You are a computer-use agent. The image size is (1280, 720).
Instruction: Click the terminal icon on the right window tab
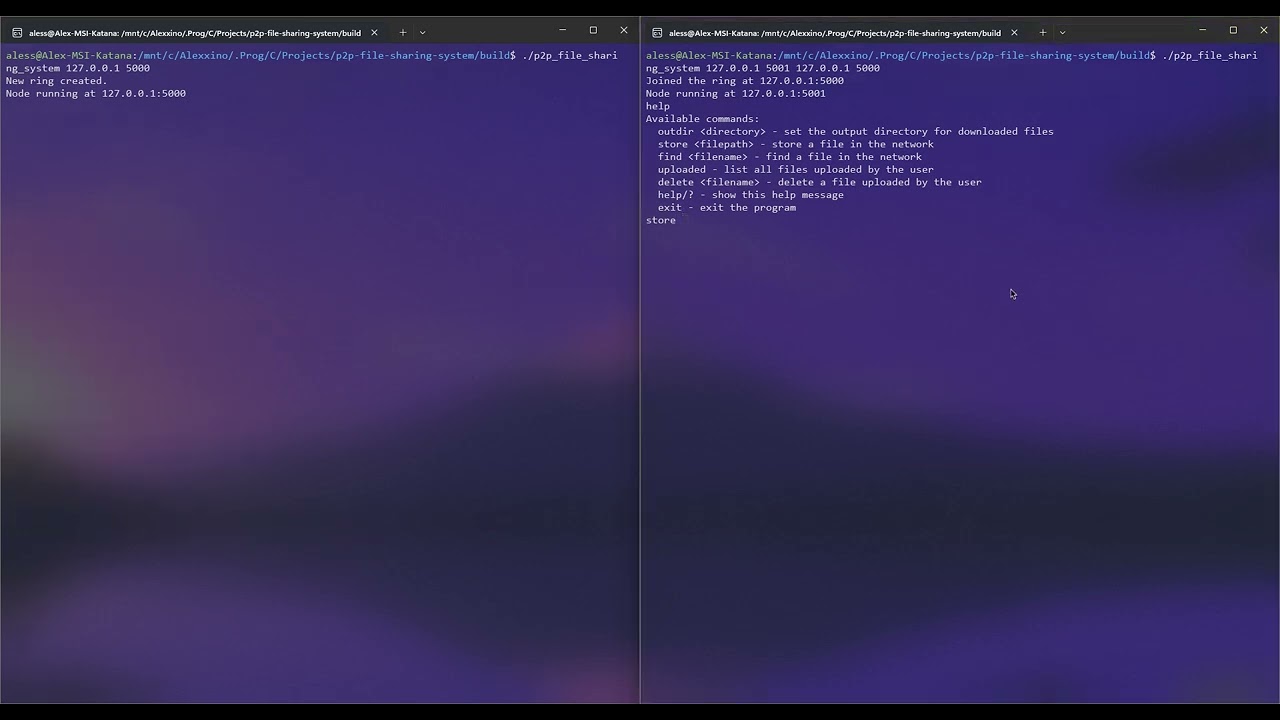657,33
